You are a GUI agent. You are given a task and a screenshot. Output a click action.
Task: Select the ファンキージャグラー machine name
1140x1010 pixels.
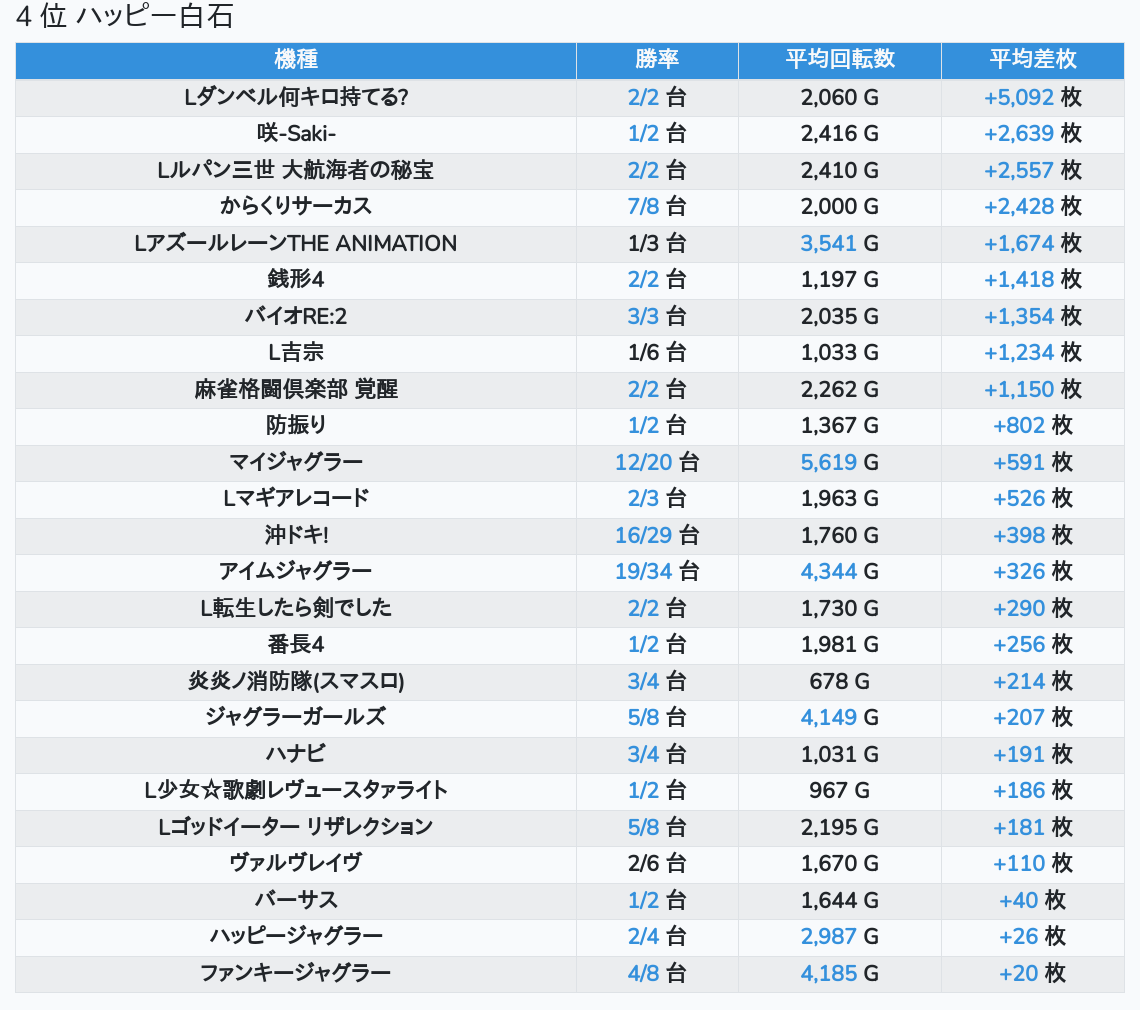pos(296,973)
